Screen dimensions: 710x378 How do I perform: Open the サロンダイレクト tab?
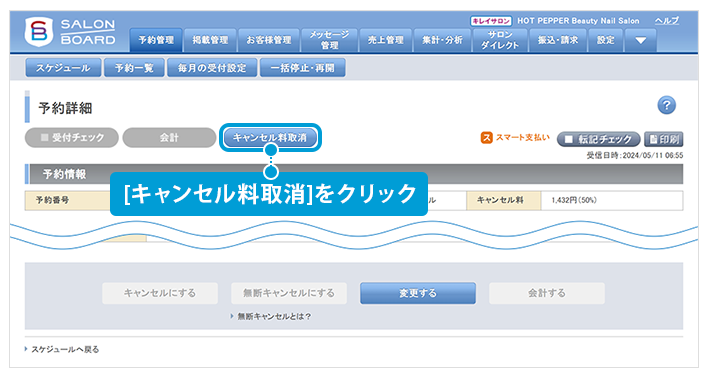click(499, 40)
